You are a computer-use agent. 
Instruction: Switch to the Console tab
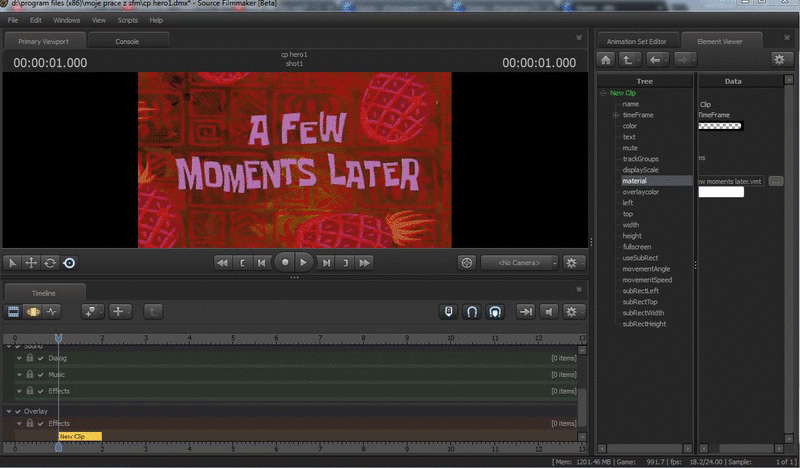pos(127,41)
